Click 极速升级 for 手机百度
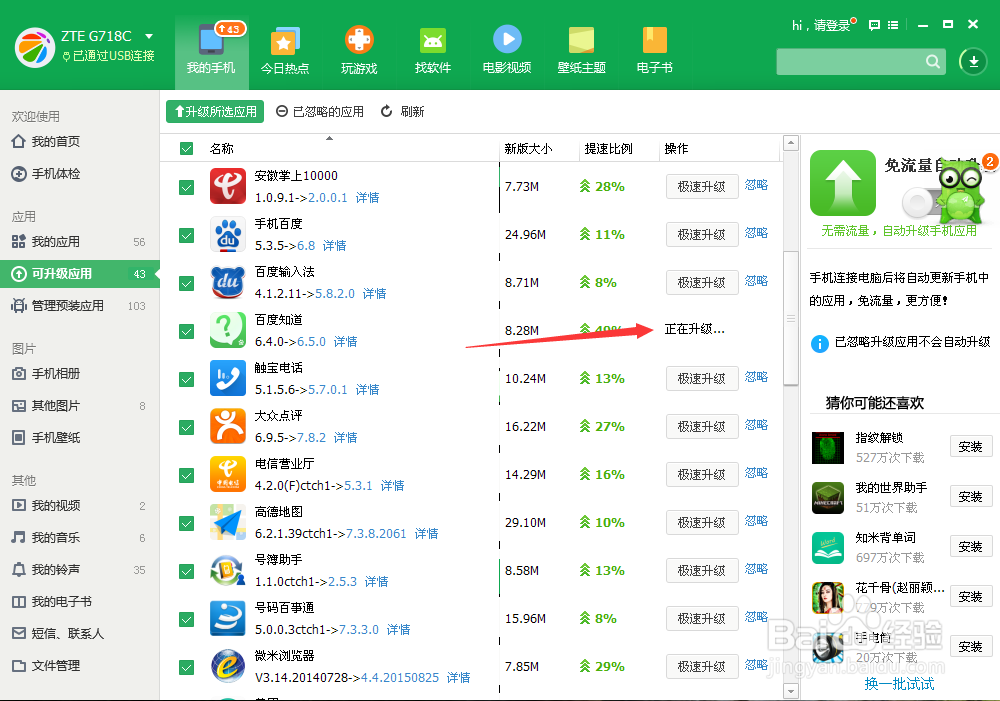The width and height of the screenshot is (1000, 701). [x=702, y=234]
